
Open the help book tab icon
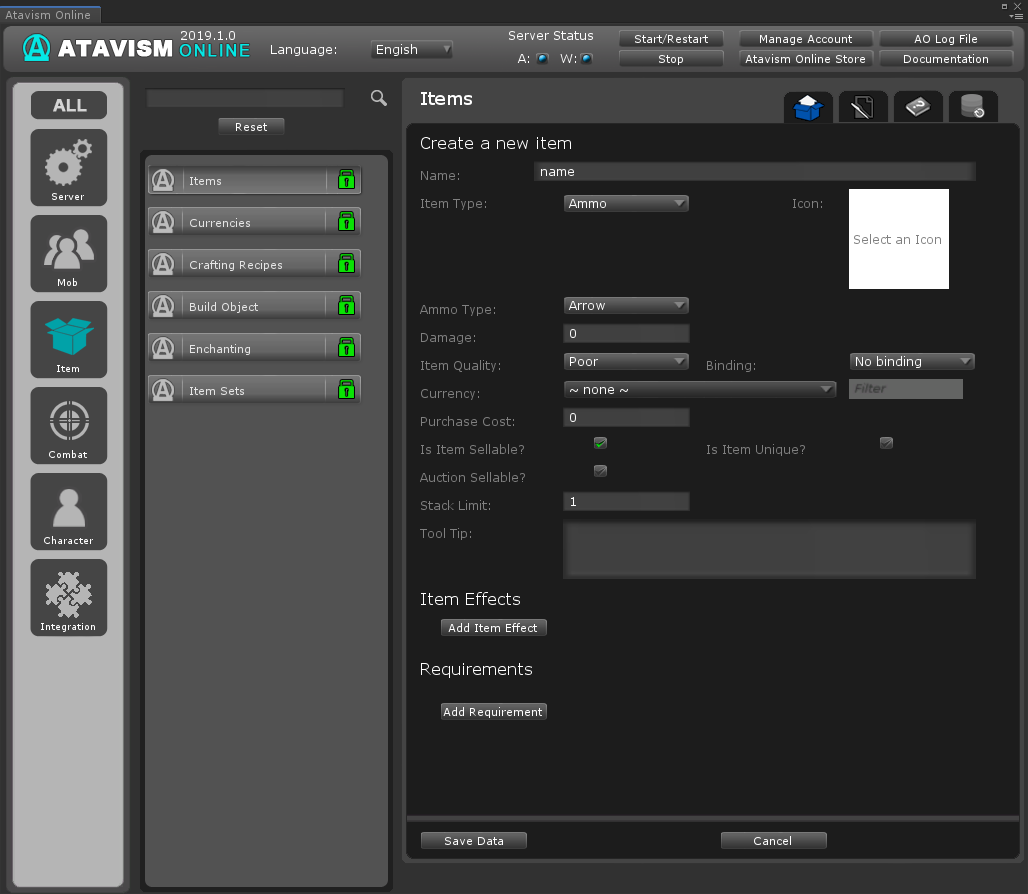(917, 106)
